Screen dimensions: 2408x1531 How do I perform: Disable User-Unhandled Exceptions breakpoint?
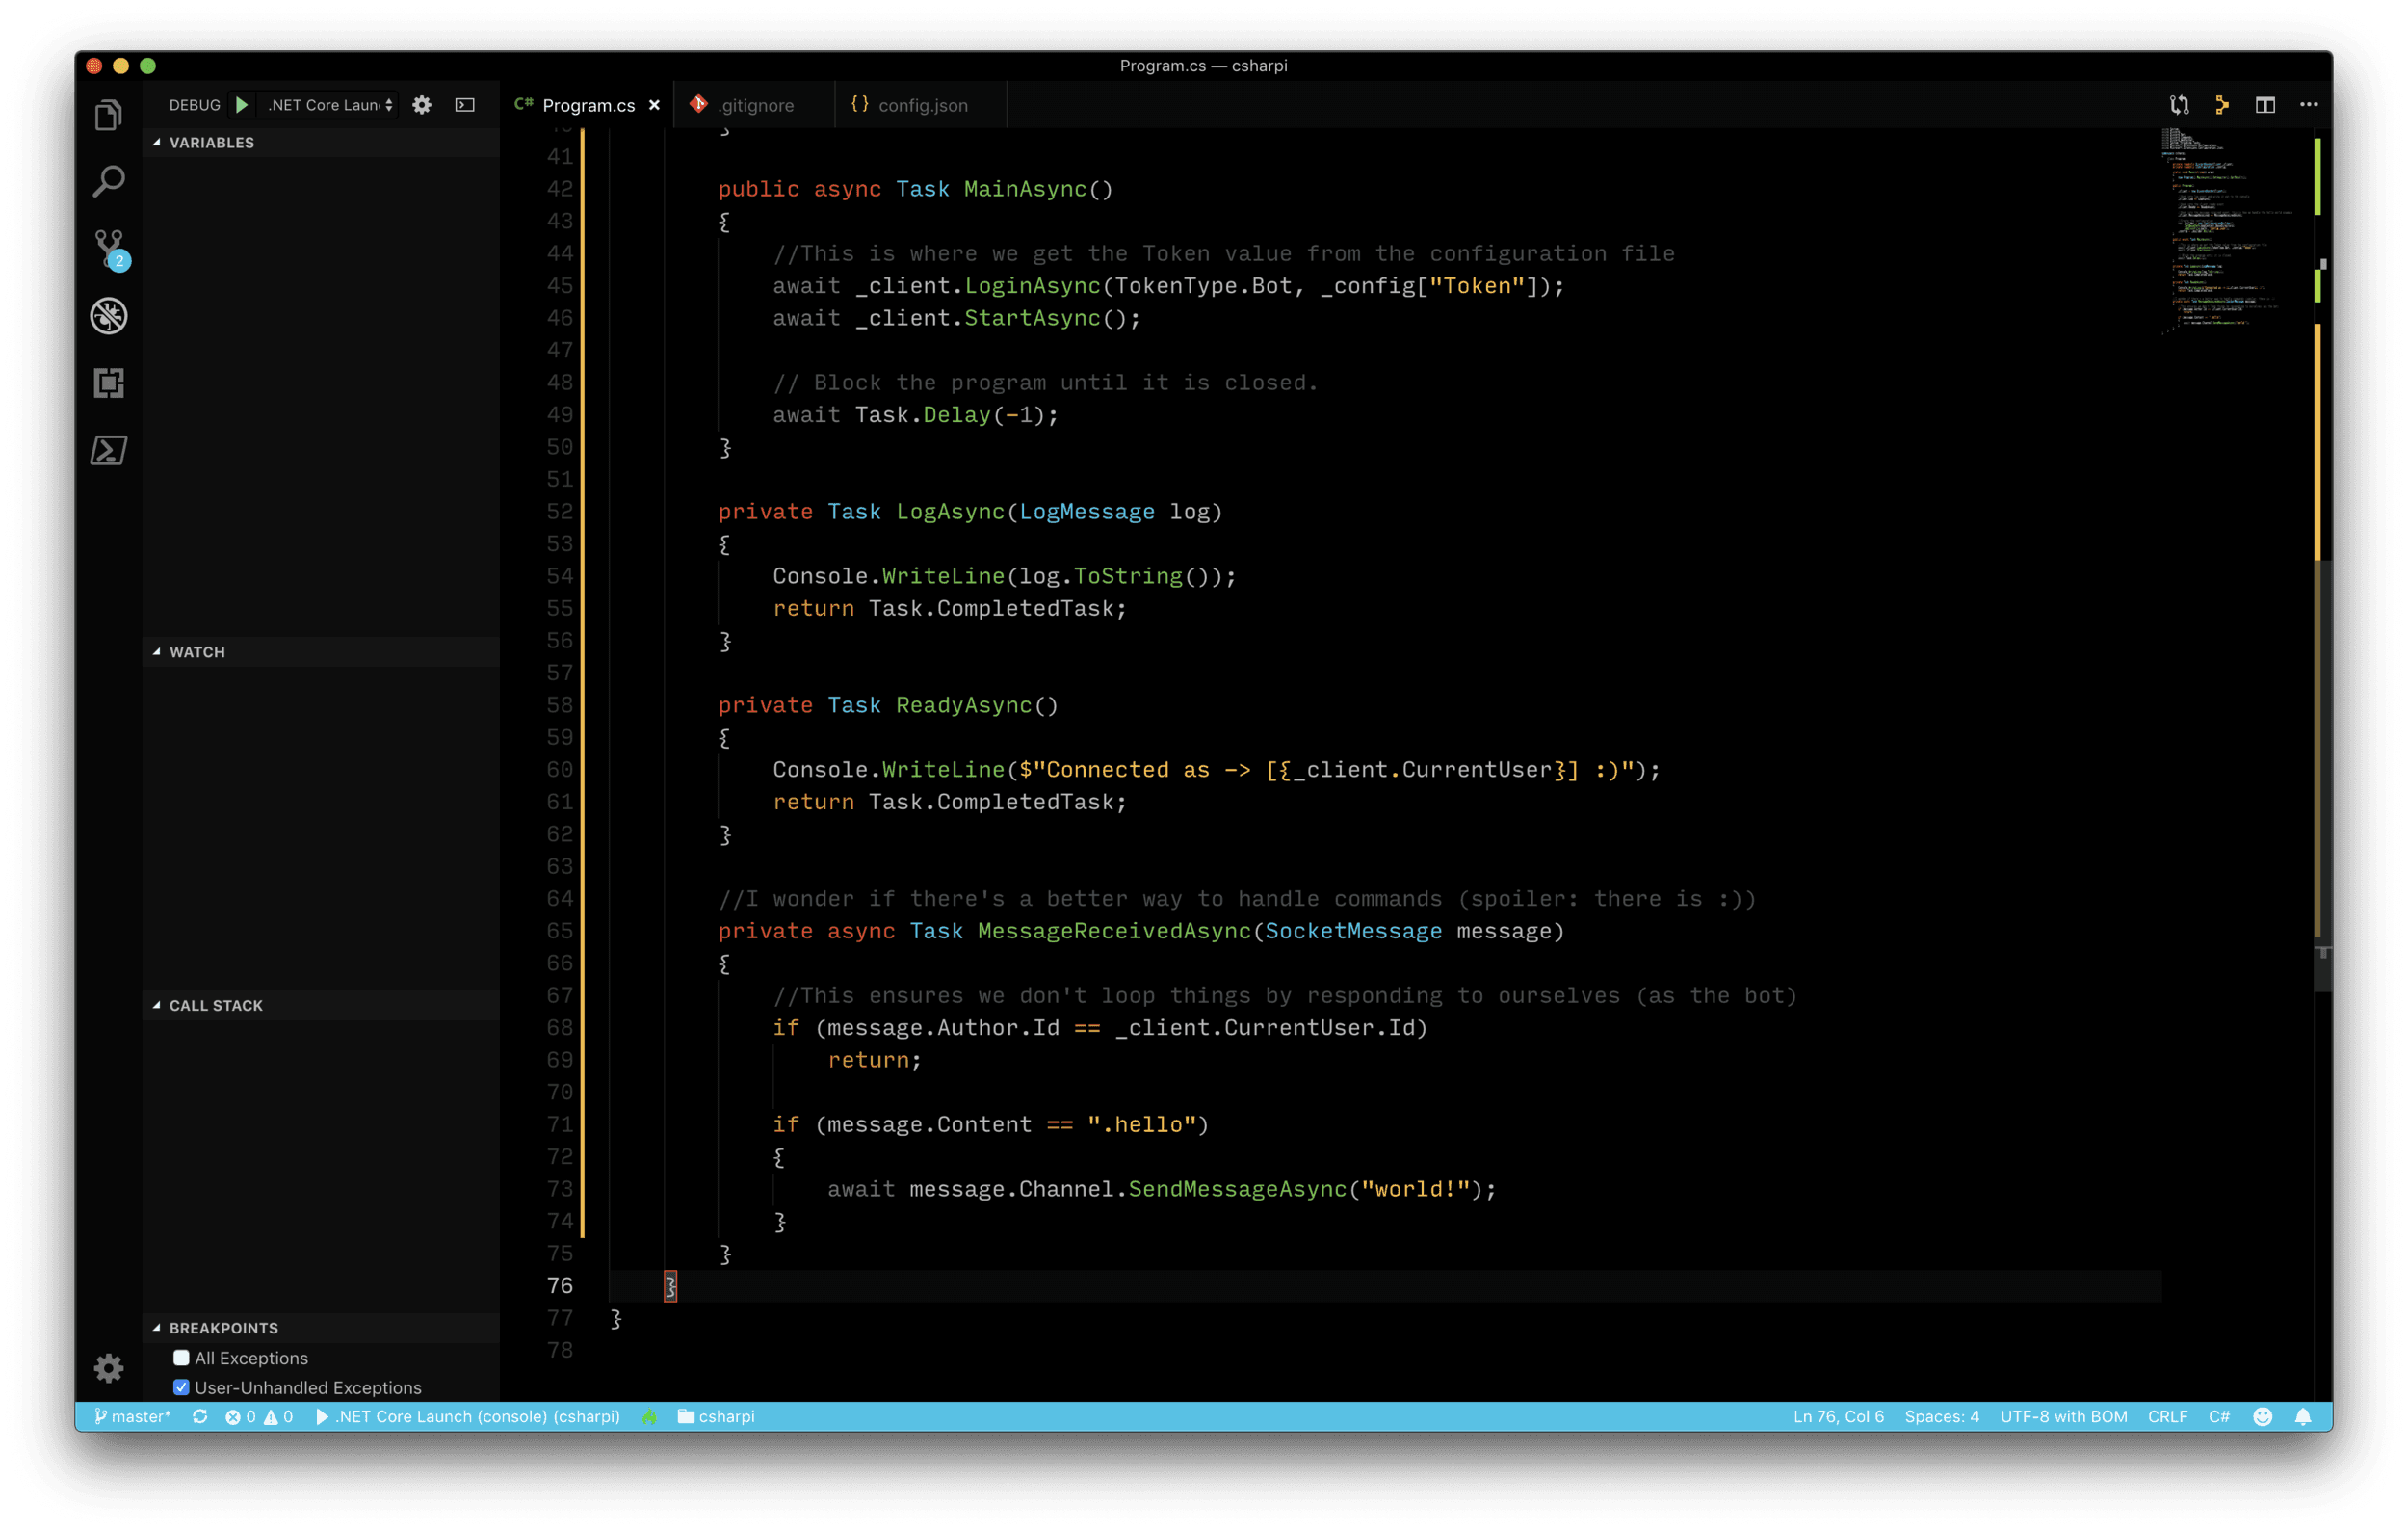coord(181,1387)
